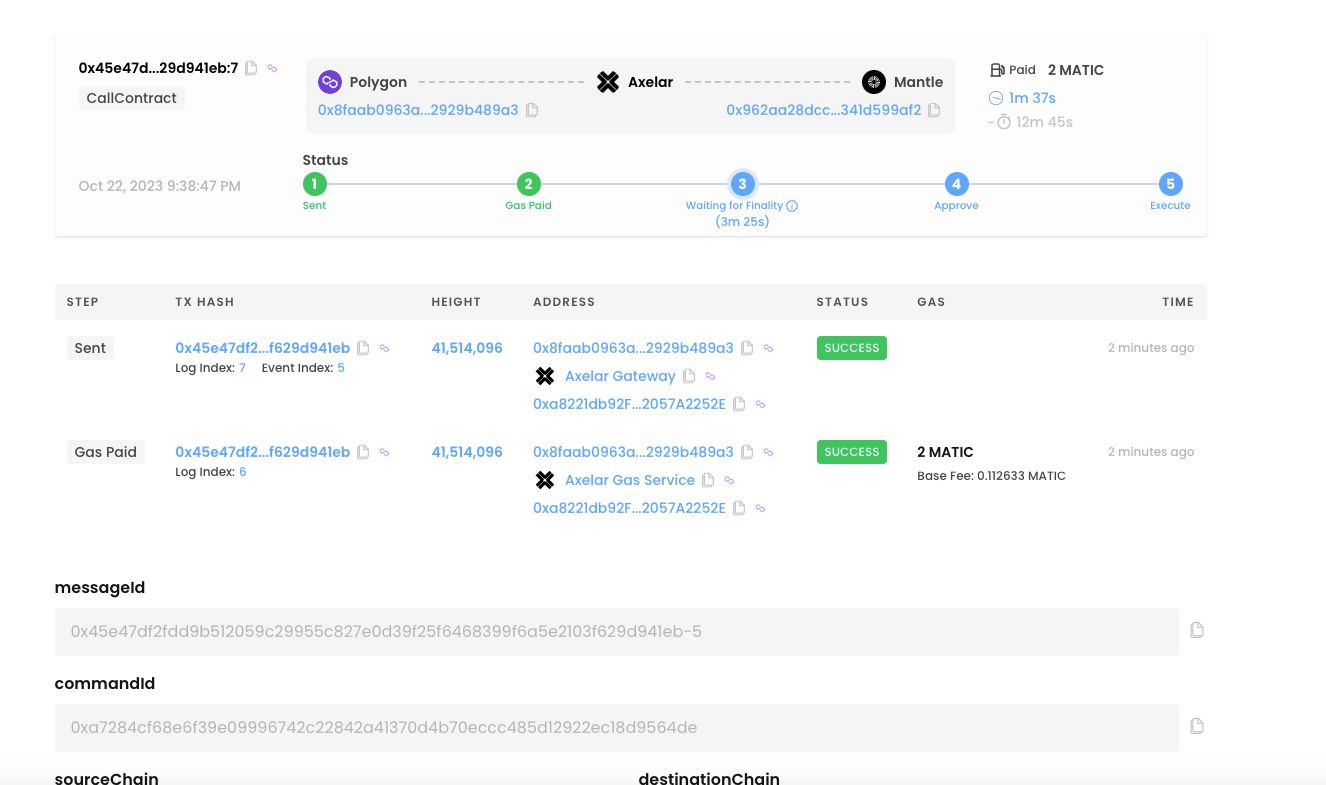The height and width of the screenshot is (785, 1326).
Task: Copy Mantle destination address 0x962aa28dcc
Action: click(934, 110)
